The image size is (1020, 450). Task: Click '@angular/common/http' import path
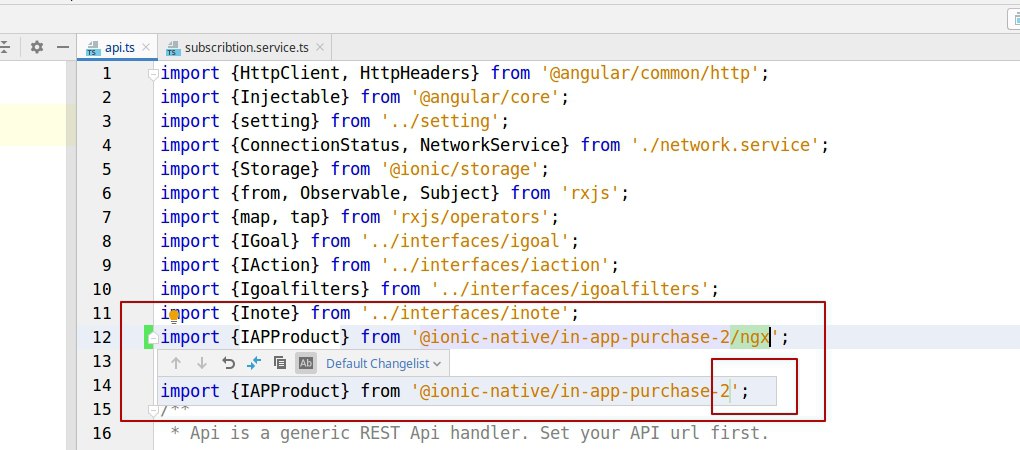click(650, 73)
